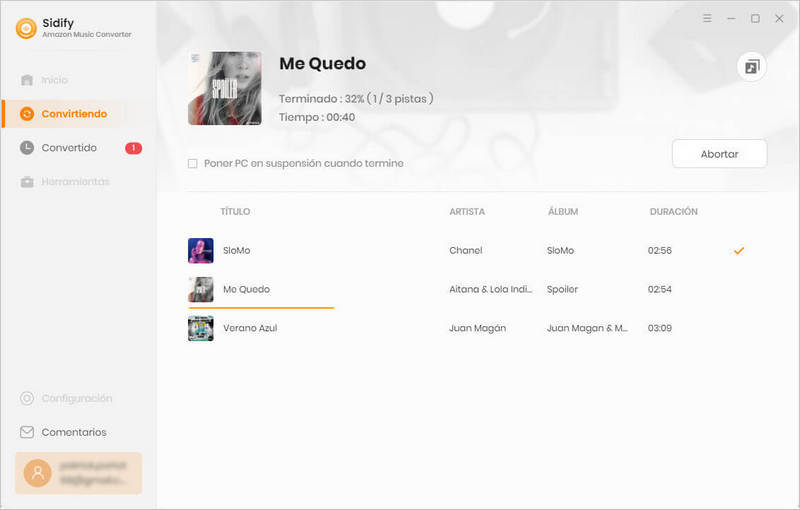Viewport: 800px width, 510px height.
Task: Click the Sidify logo icon
Action: click(26, 28)
